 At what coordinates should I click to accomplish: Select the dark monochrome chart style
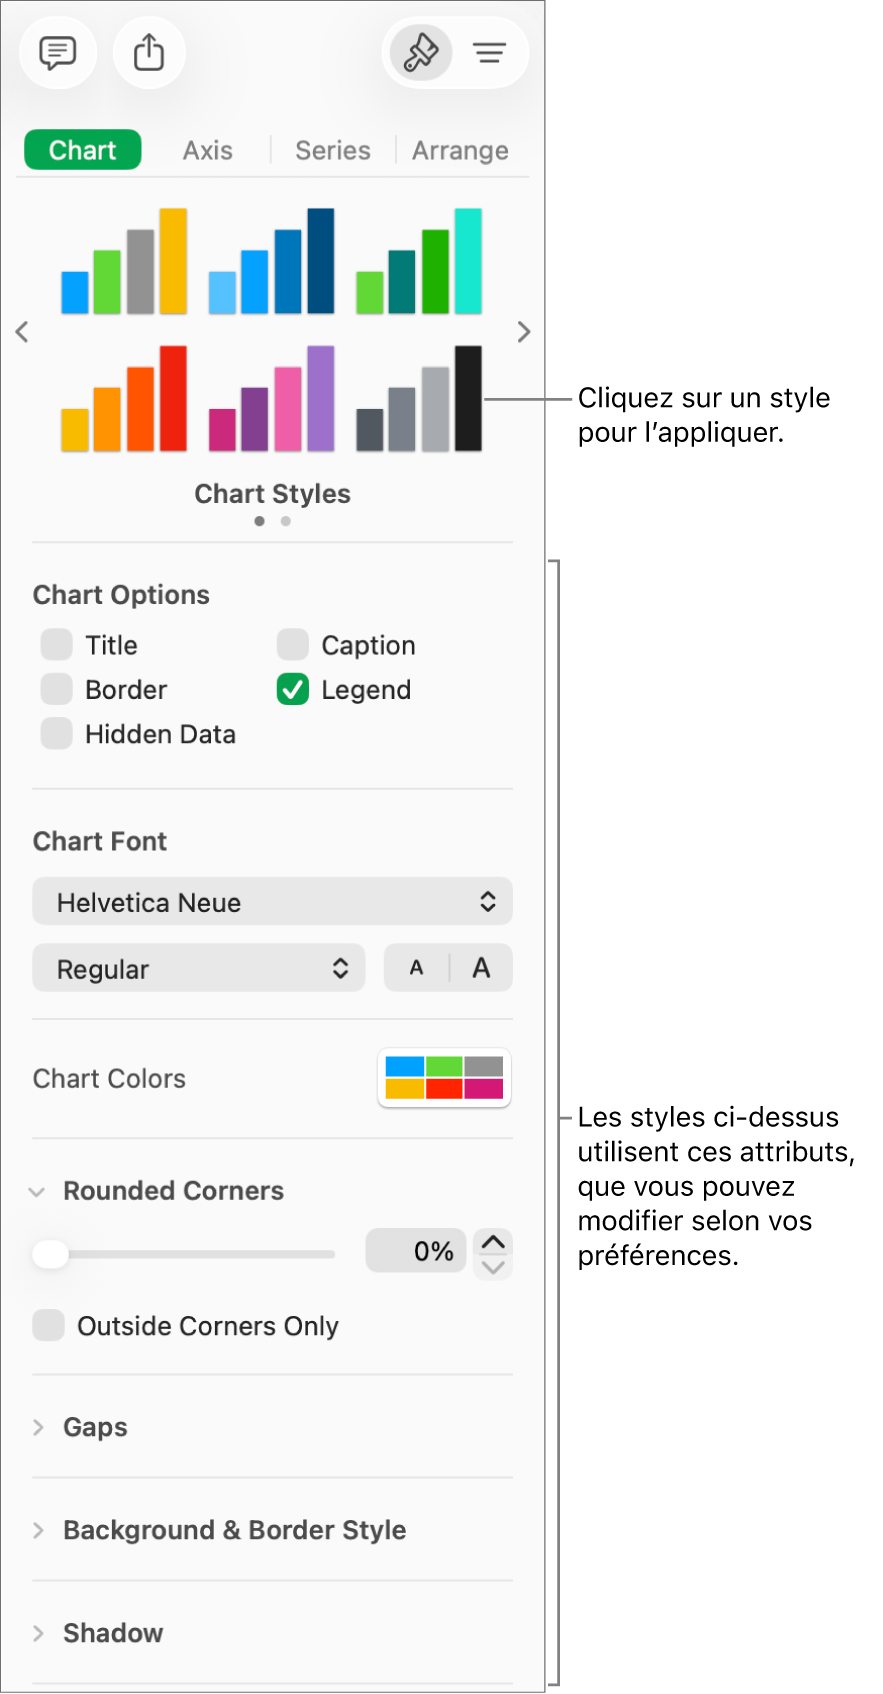417,398
